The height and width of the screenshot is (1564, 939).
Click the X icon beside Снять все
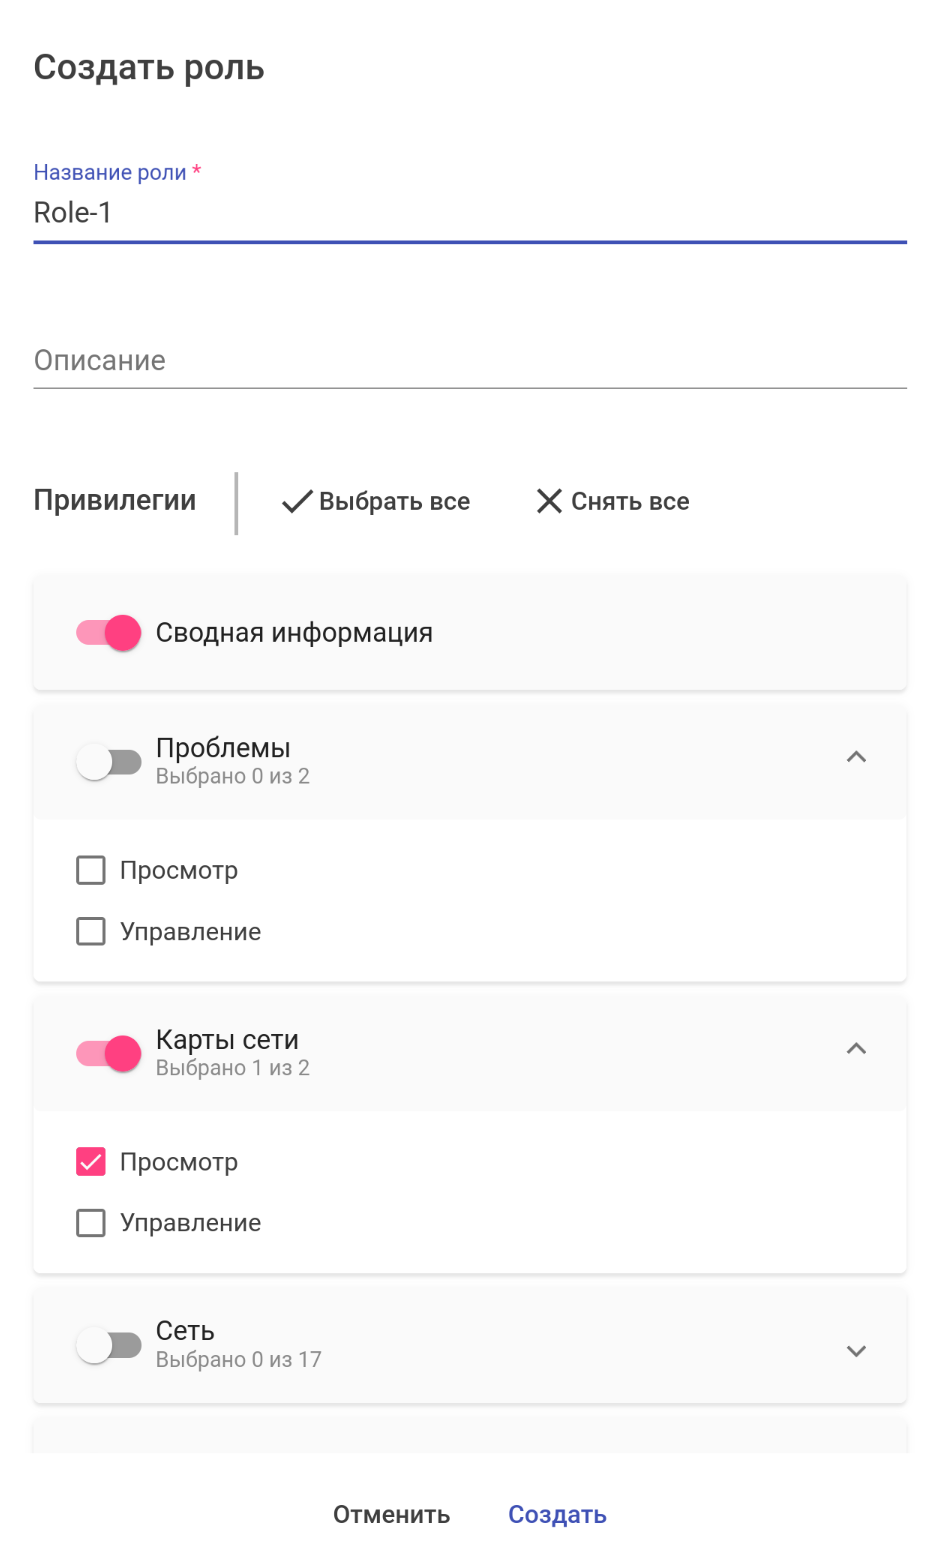coord(549,501)
